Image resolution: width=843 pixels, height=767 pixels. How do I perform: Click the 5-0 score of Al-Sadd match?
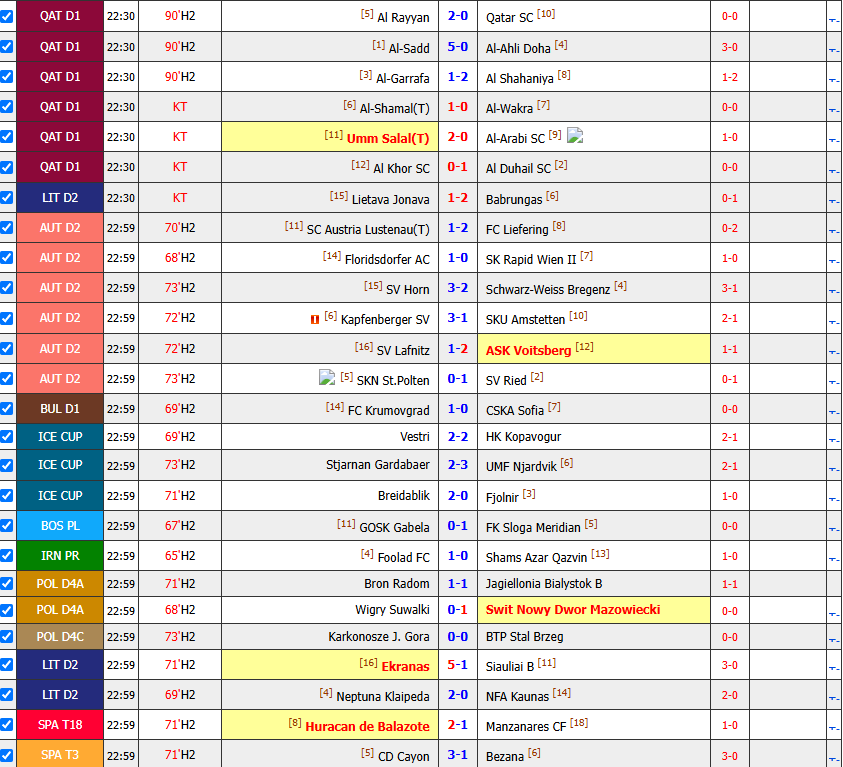[458, 47]
